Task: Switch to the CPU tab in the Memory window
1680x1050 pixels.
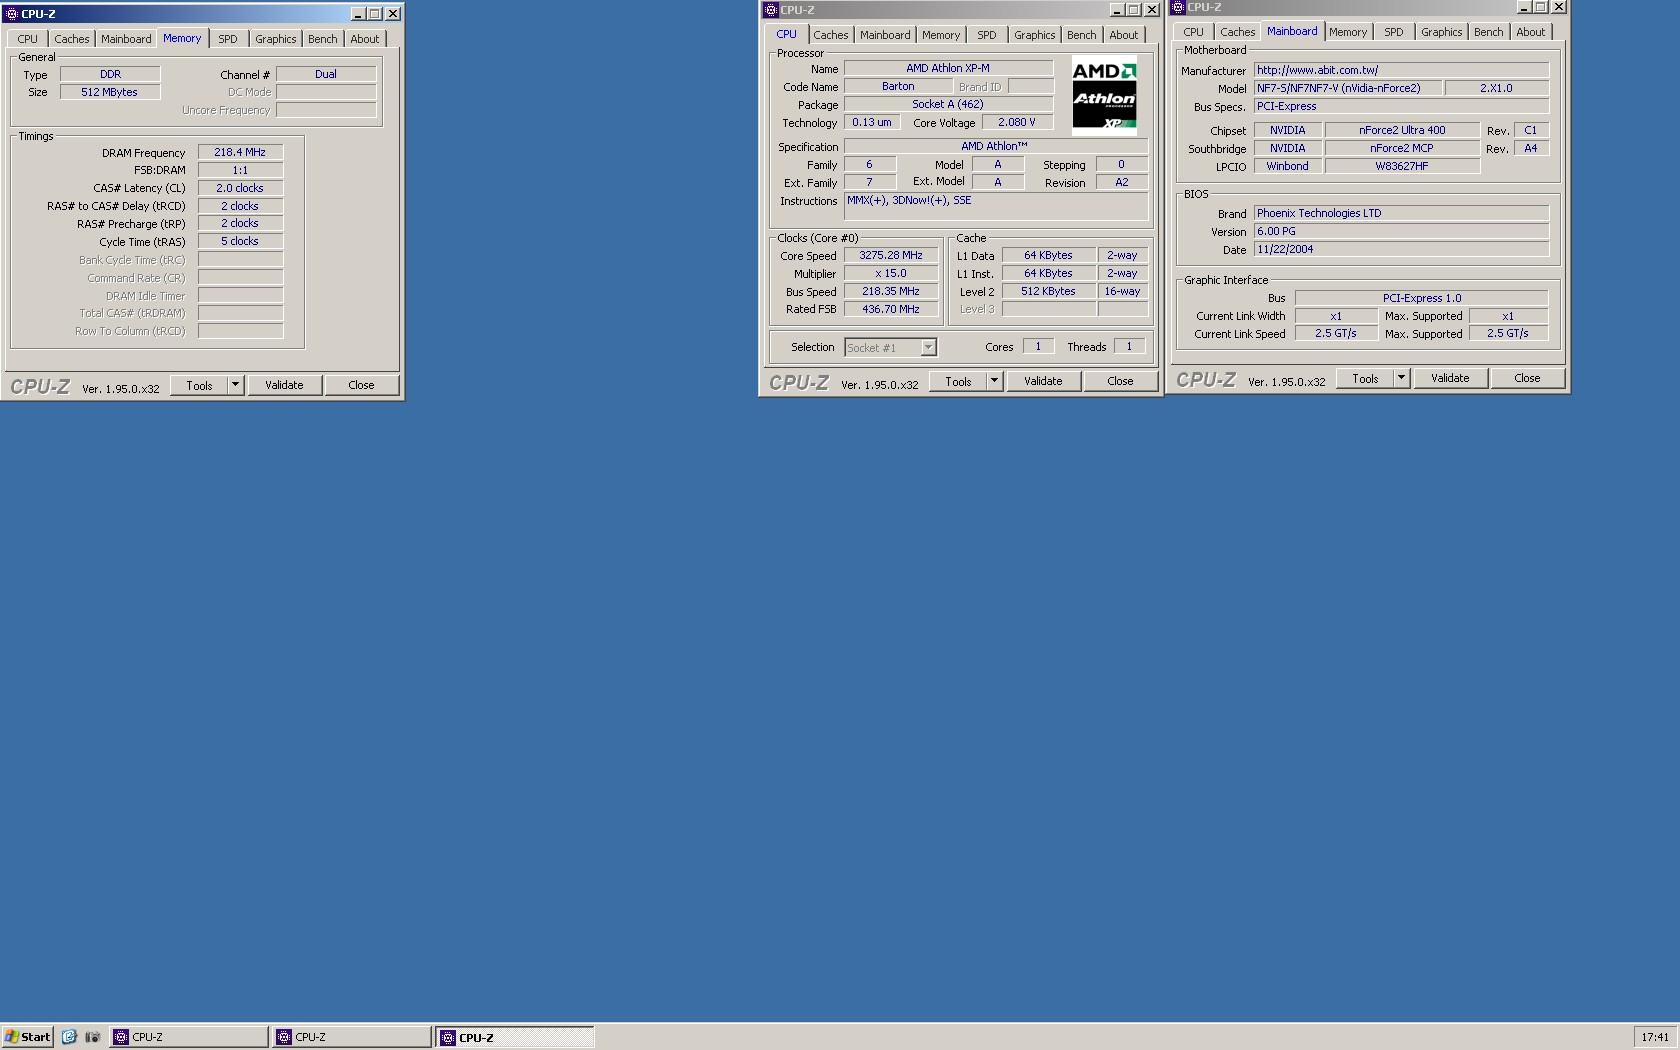Action: tap(28, 39)
